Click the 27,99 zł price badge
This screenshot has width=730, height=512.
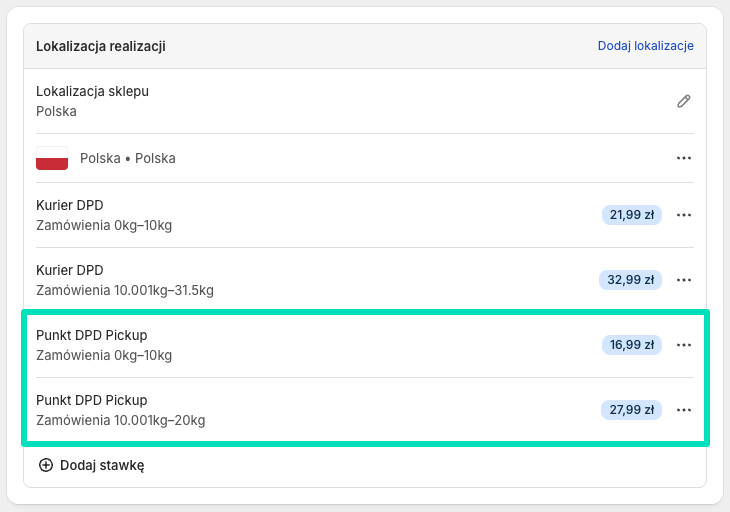(x=631, y=410)
